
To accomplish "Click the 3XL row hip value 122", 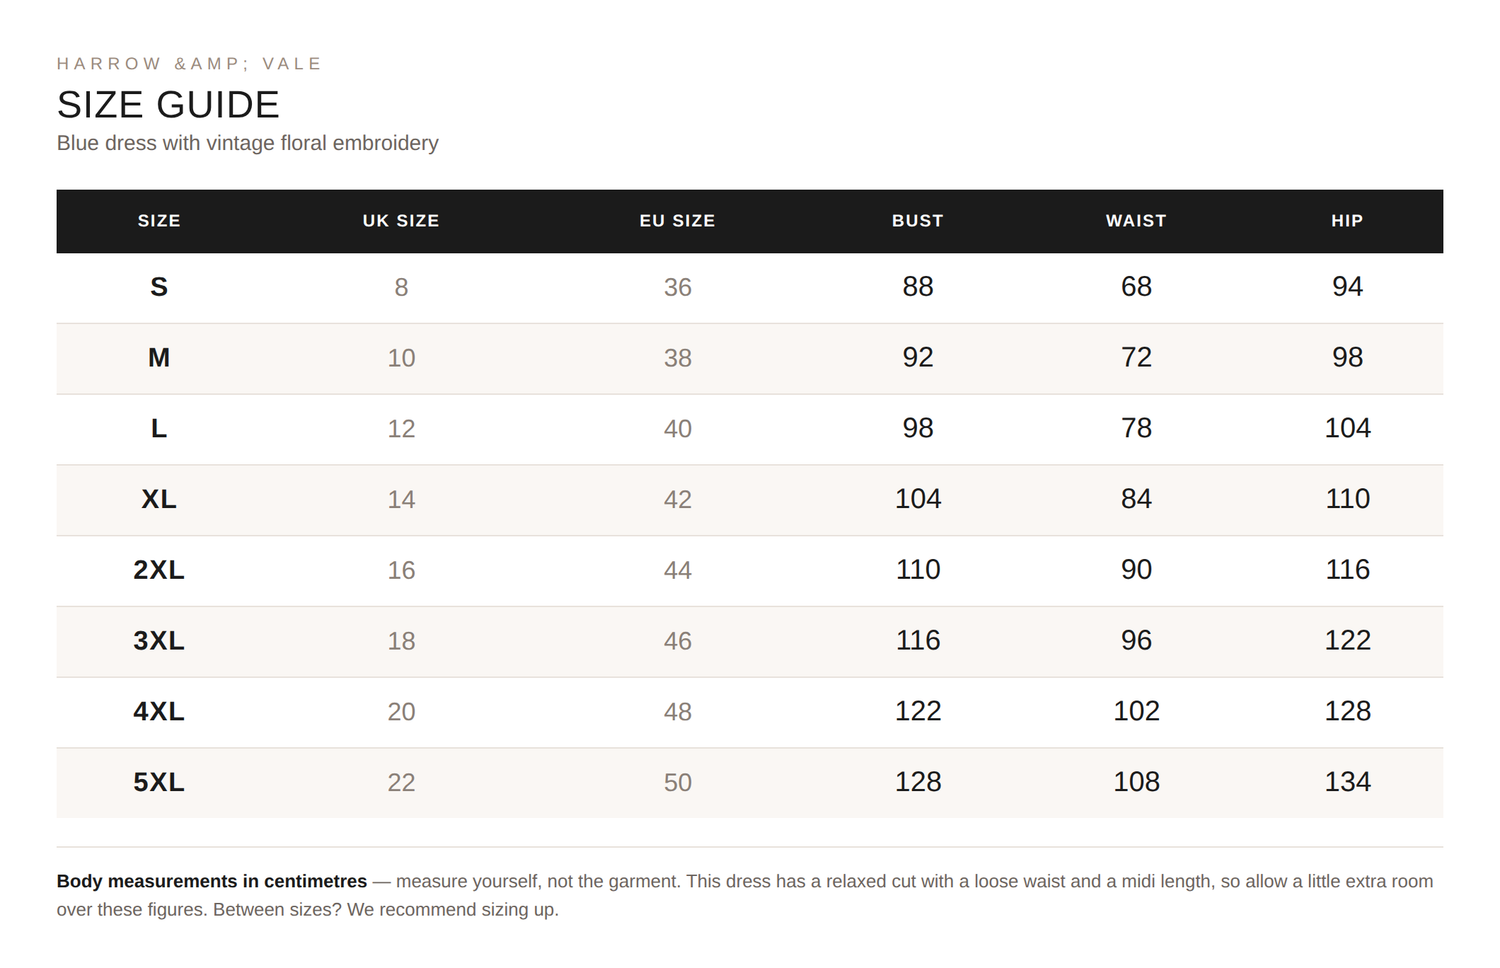I will [x=1347, y=640].
